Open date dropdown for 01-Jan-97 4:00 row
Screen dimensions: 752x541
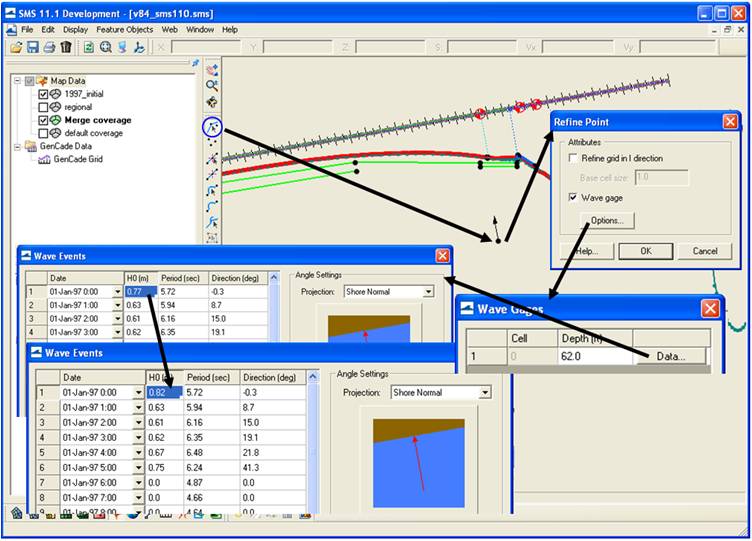[139, 453]
